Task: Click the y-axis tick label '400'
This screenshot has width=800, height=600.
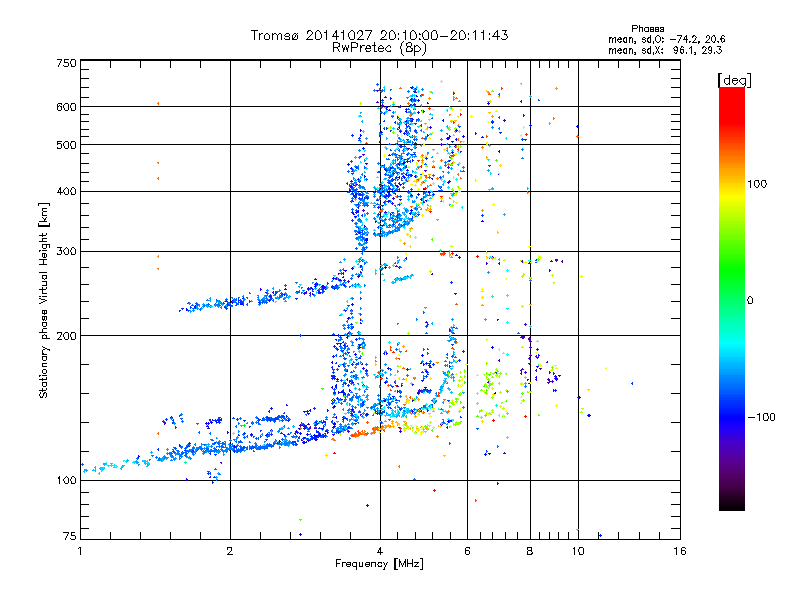Action: (66, 191)
